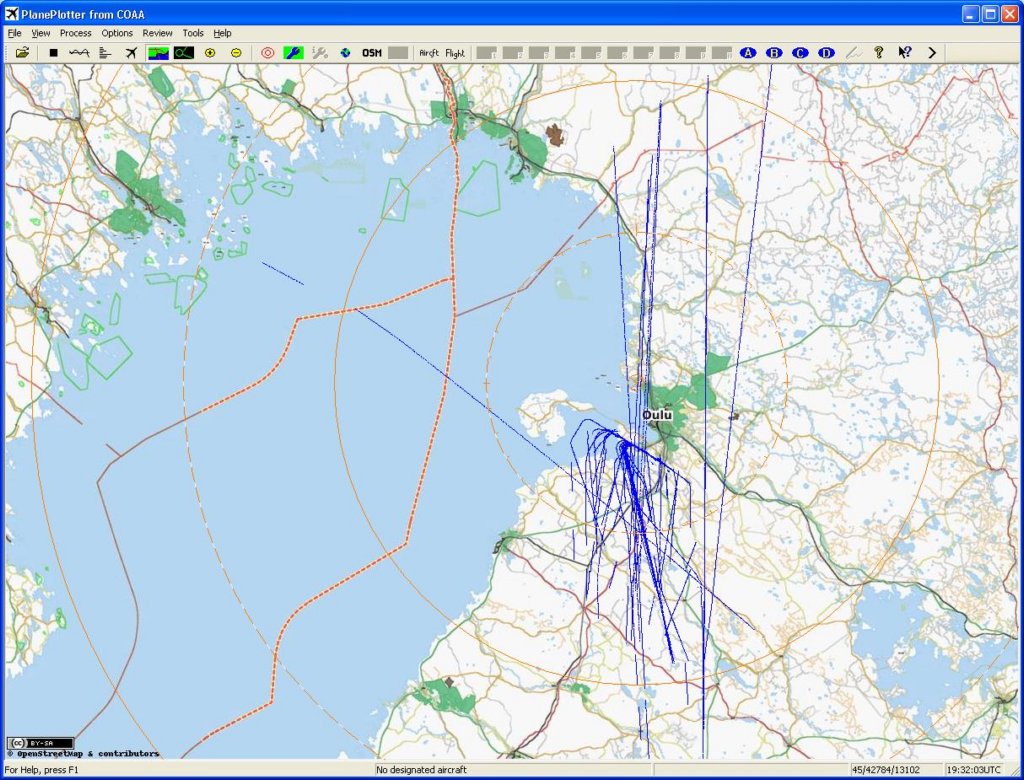Click the yellow zoom in icon
Image resolution: width=1024 pixels, height=780 pixels.
210,53
